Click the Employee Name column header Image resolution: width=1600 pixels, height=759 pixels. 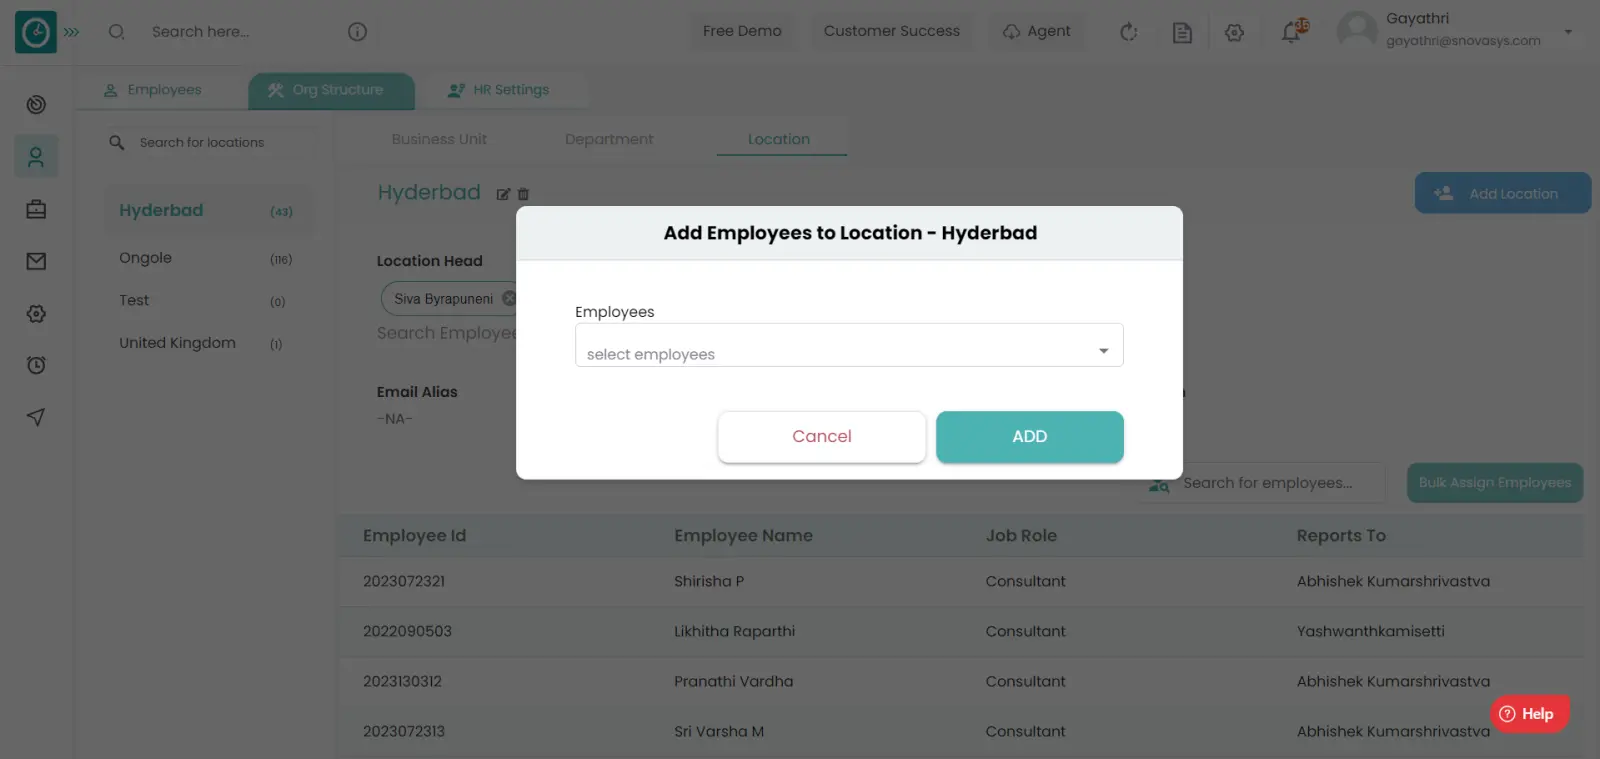(743, 536)
